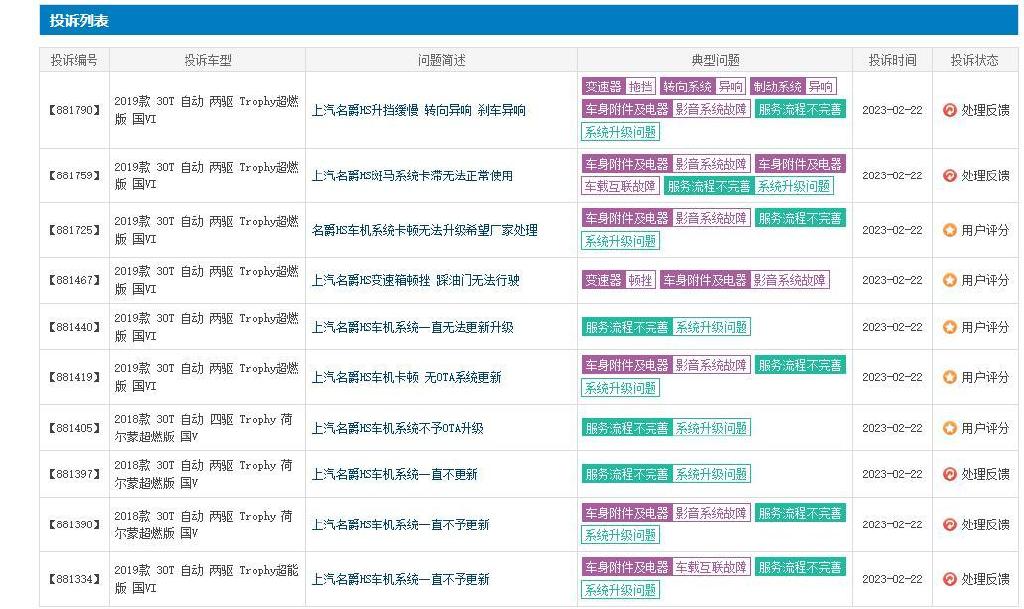Click the 投诉时间 column header
Viewport: 1024px width, 609px height.
click(x=892, y=60)
